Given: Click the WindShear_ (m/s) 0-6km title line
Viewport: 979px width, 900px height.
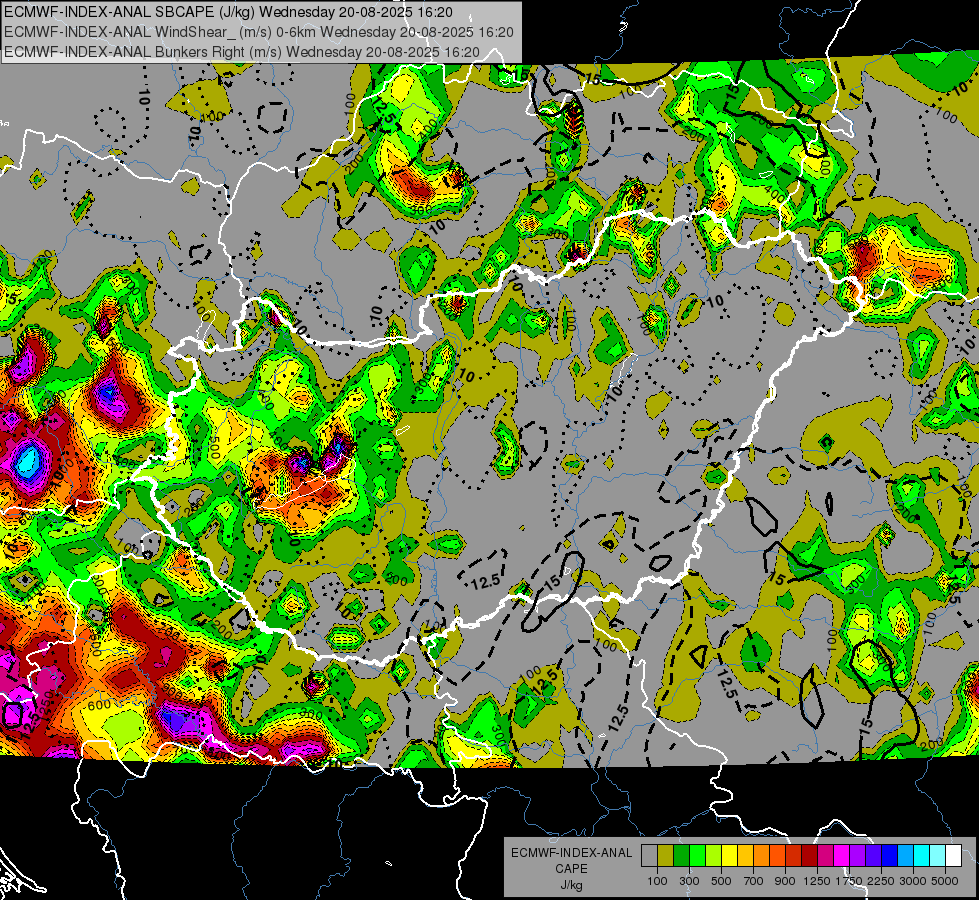Looking at the screenshot, I should (258, 32).
